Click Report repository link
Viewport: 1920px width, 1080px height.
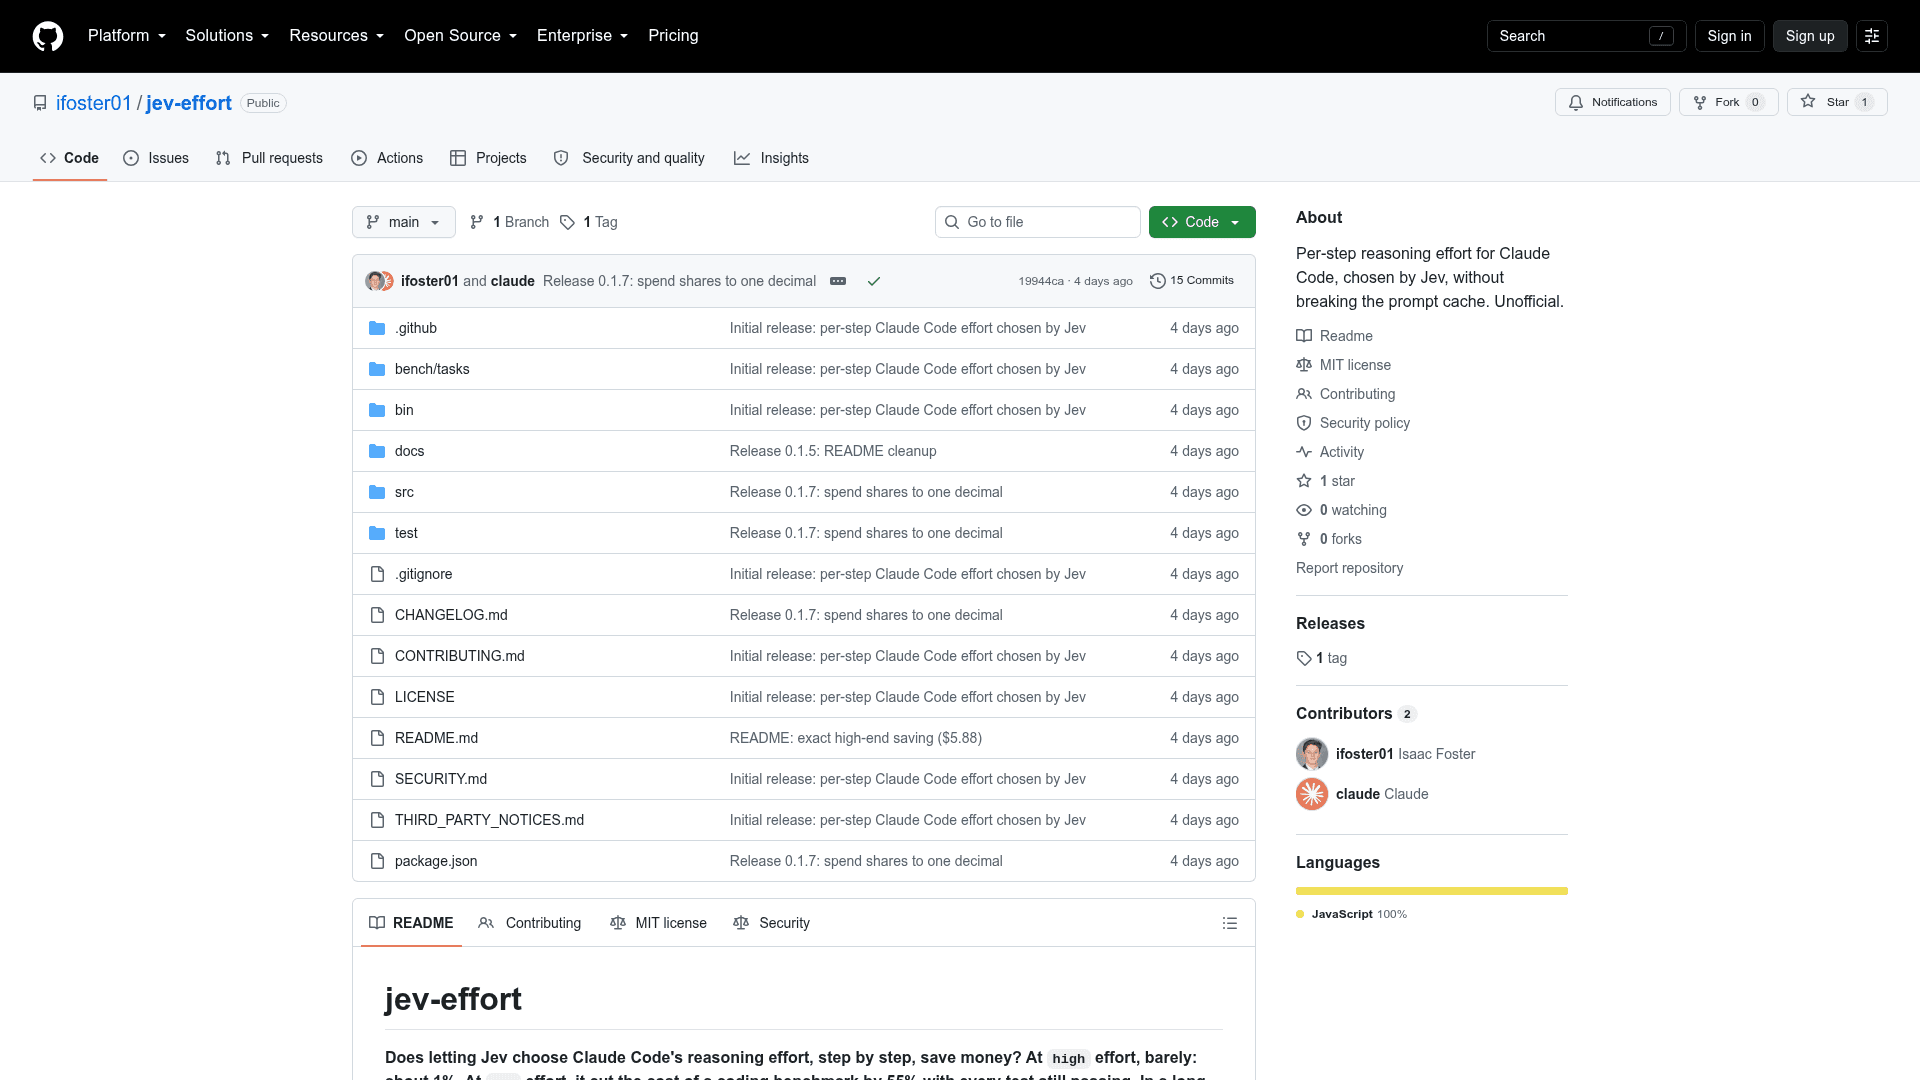[x=1349, y=568]
